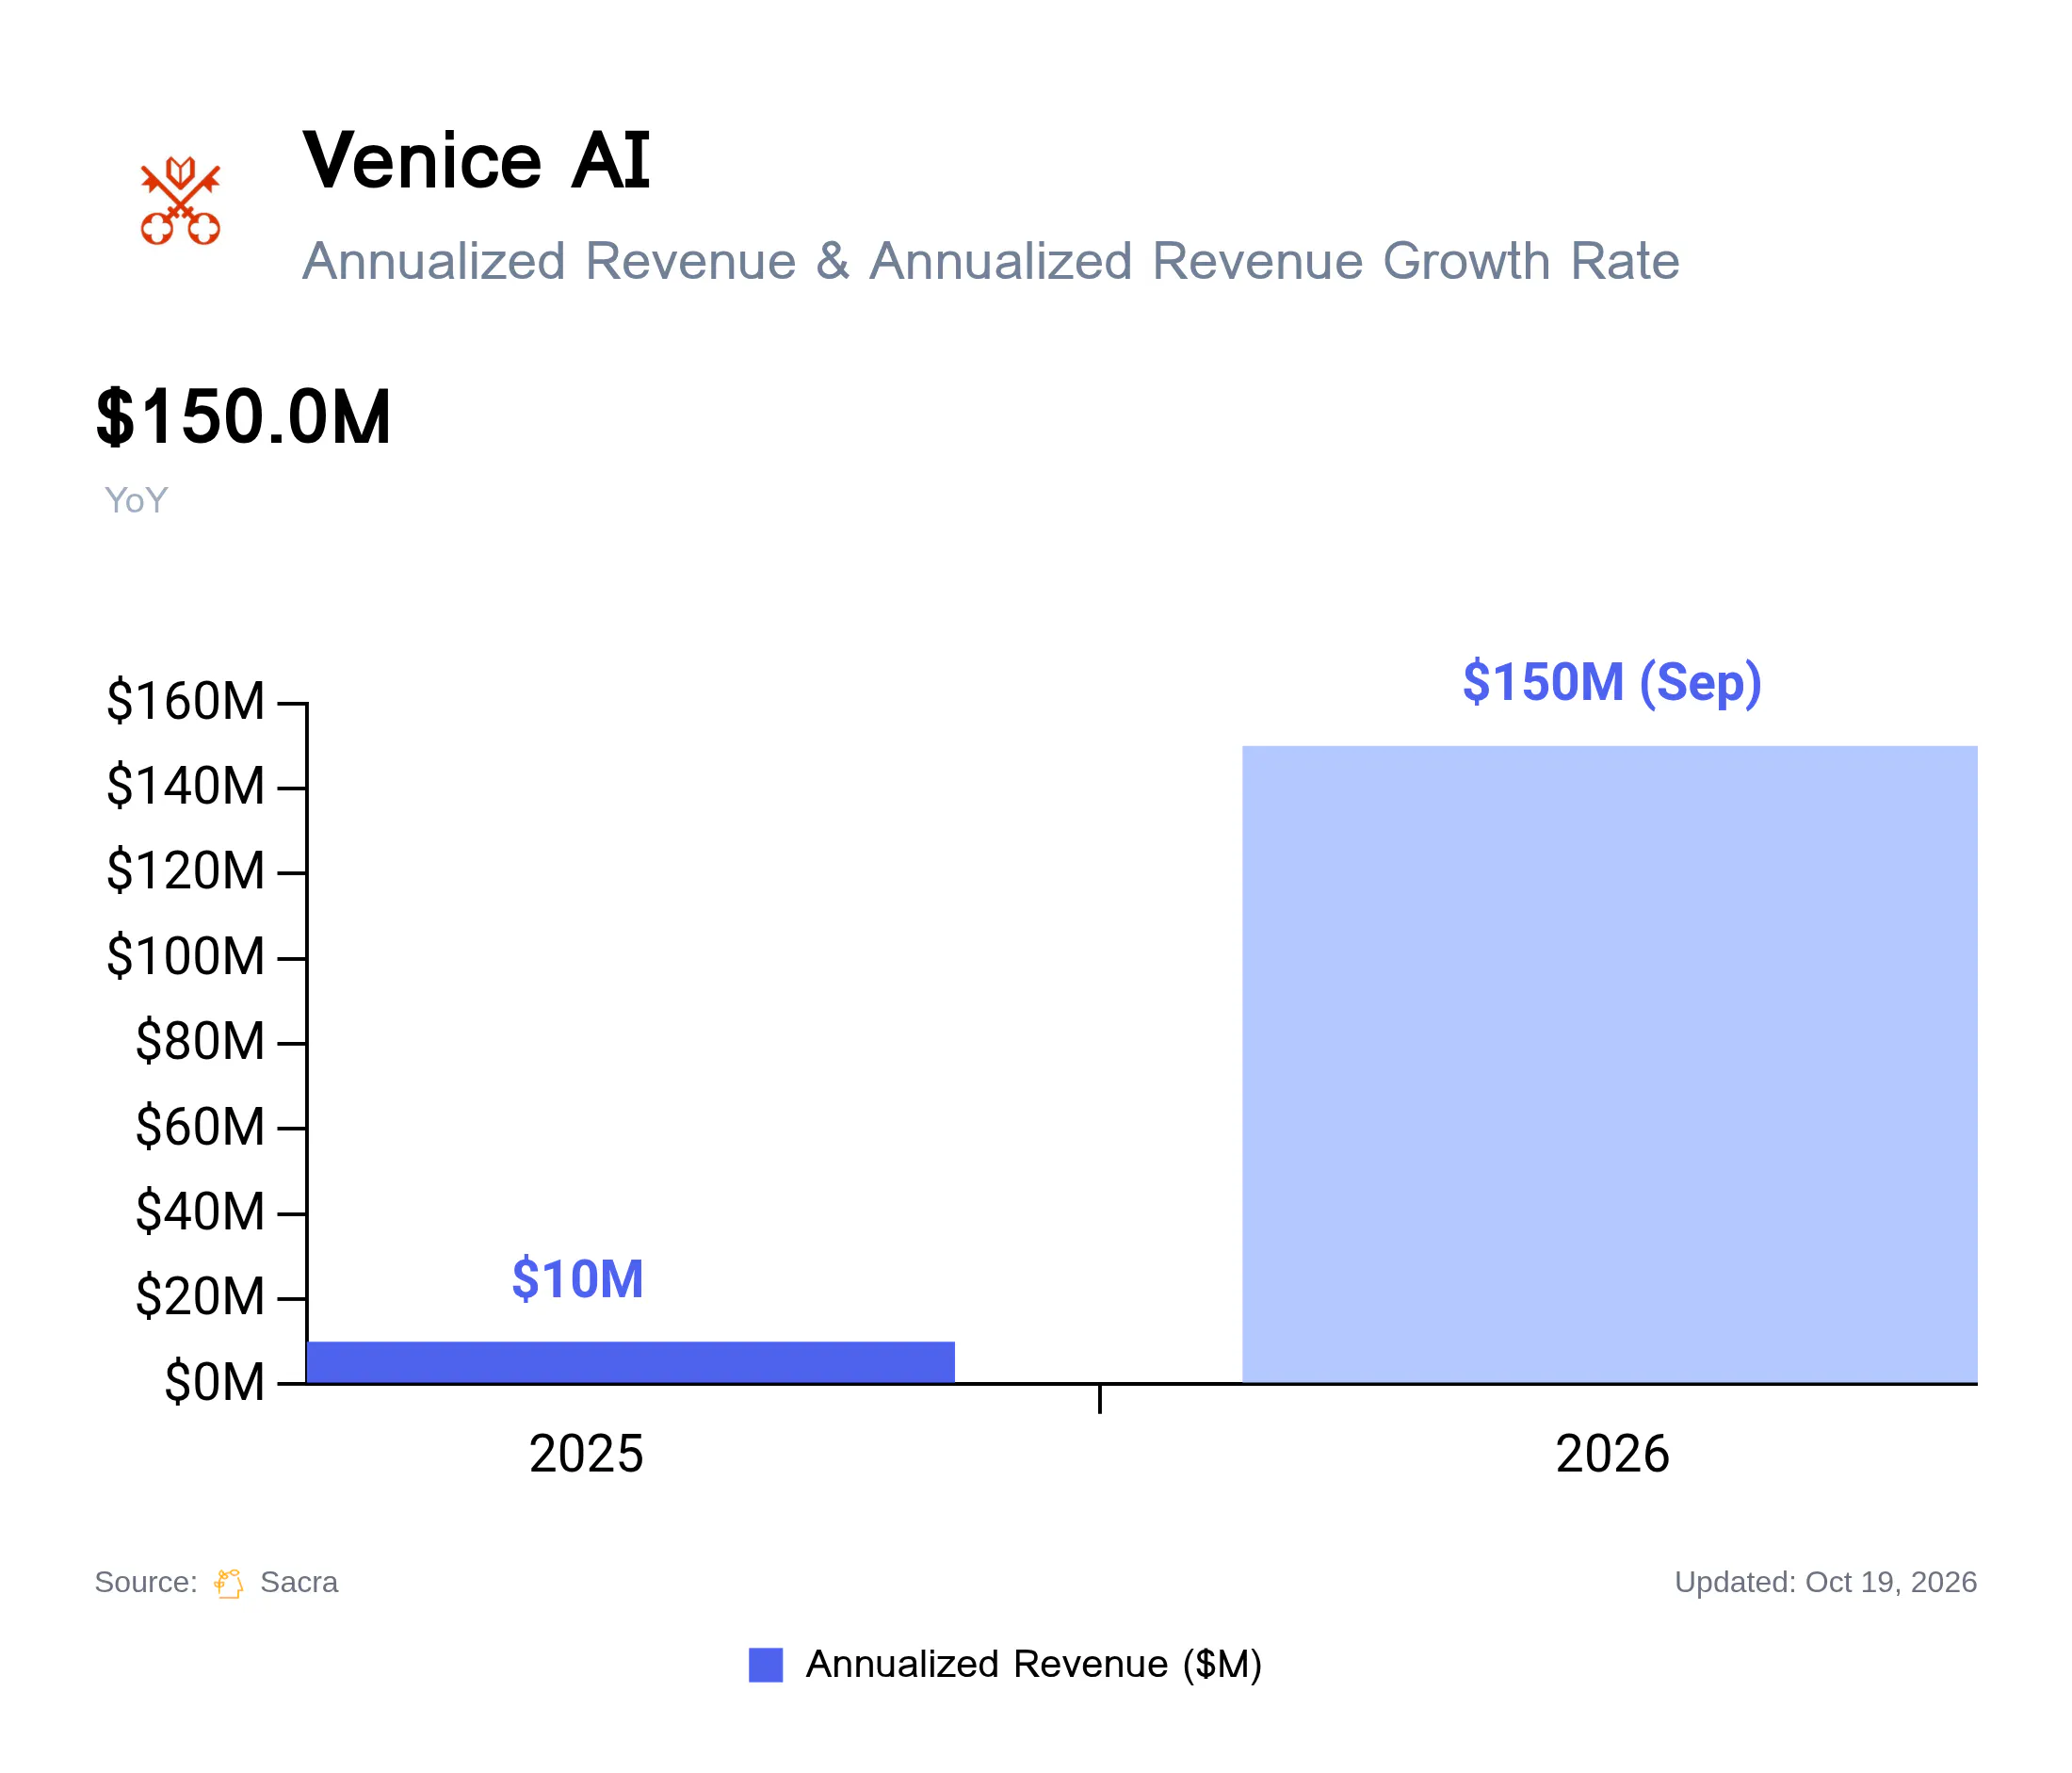Click the $80M y-axis label
Viewport: 2072px width, 1773px height.
pos(200,1041)
